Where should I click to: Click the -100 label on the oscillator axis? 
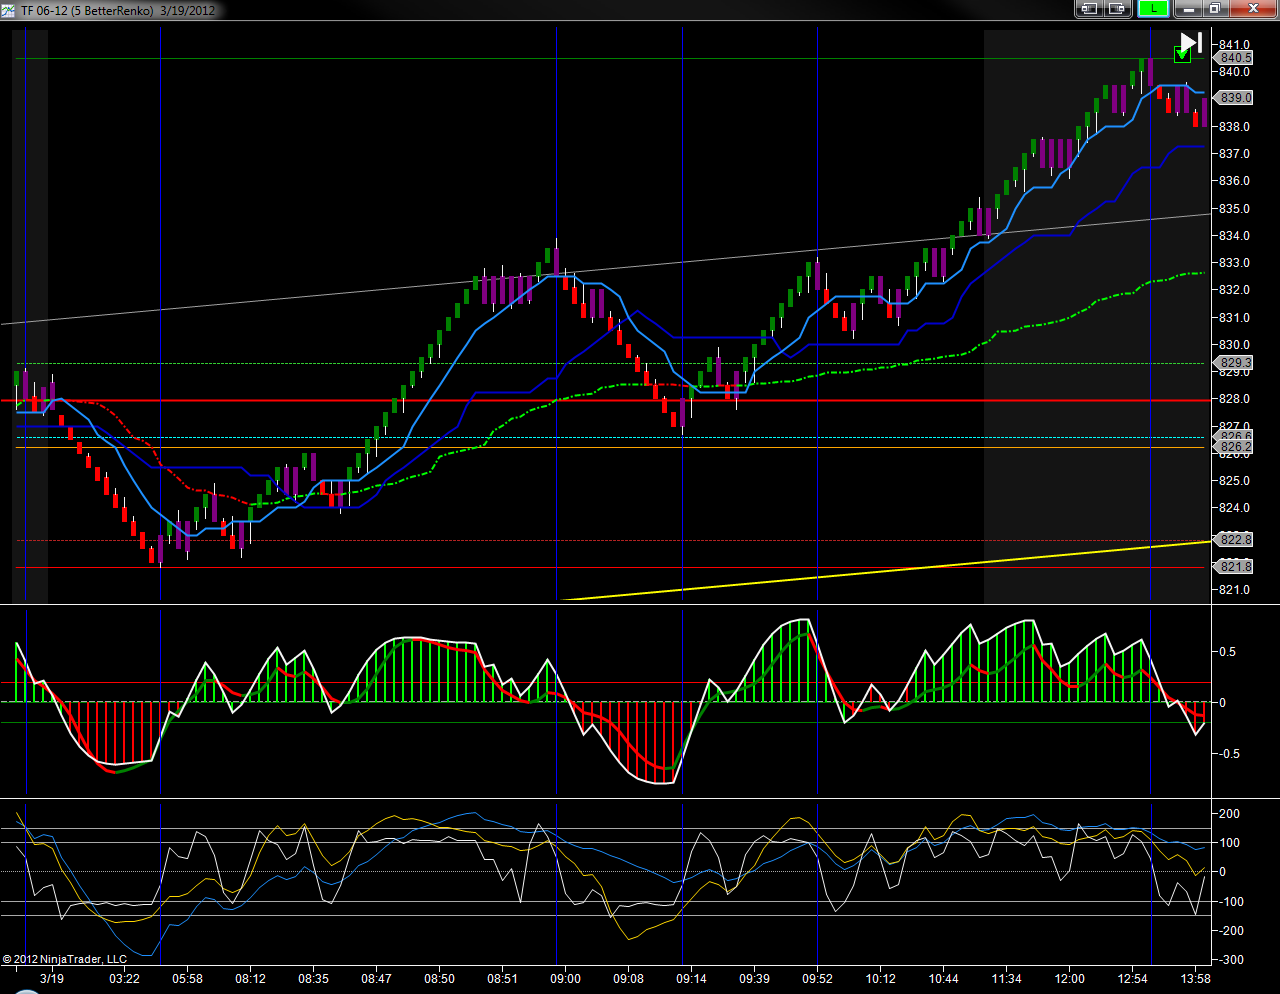click(x=1229, y=902)
